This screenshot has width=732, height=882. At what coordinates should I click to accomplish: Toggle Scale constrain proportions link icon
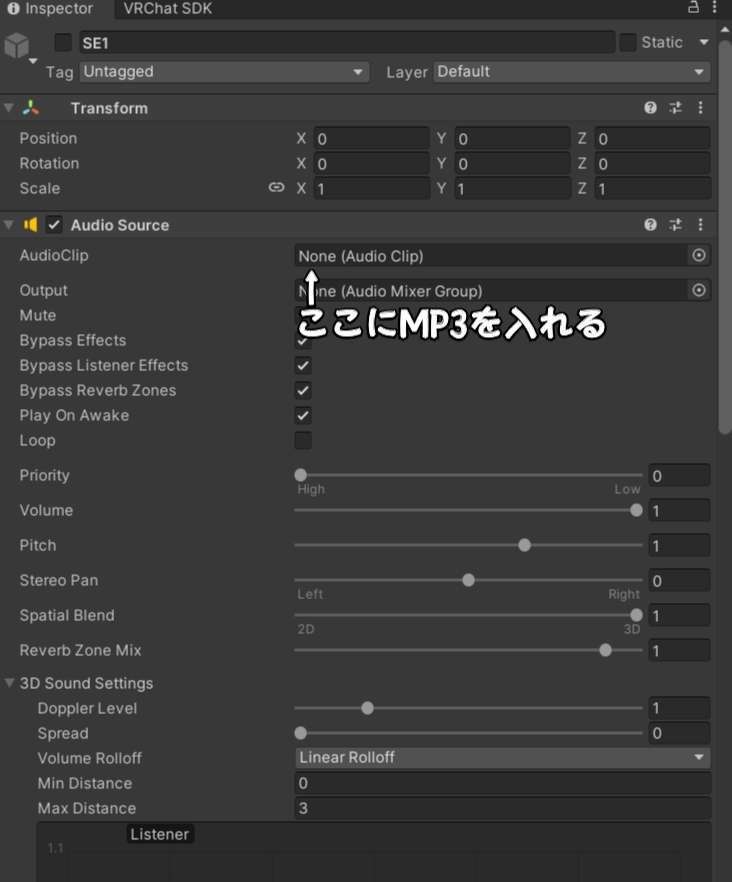pyautogui.click(x=276, y=187)
